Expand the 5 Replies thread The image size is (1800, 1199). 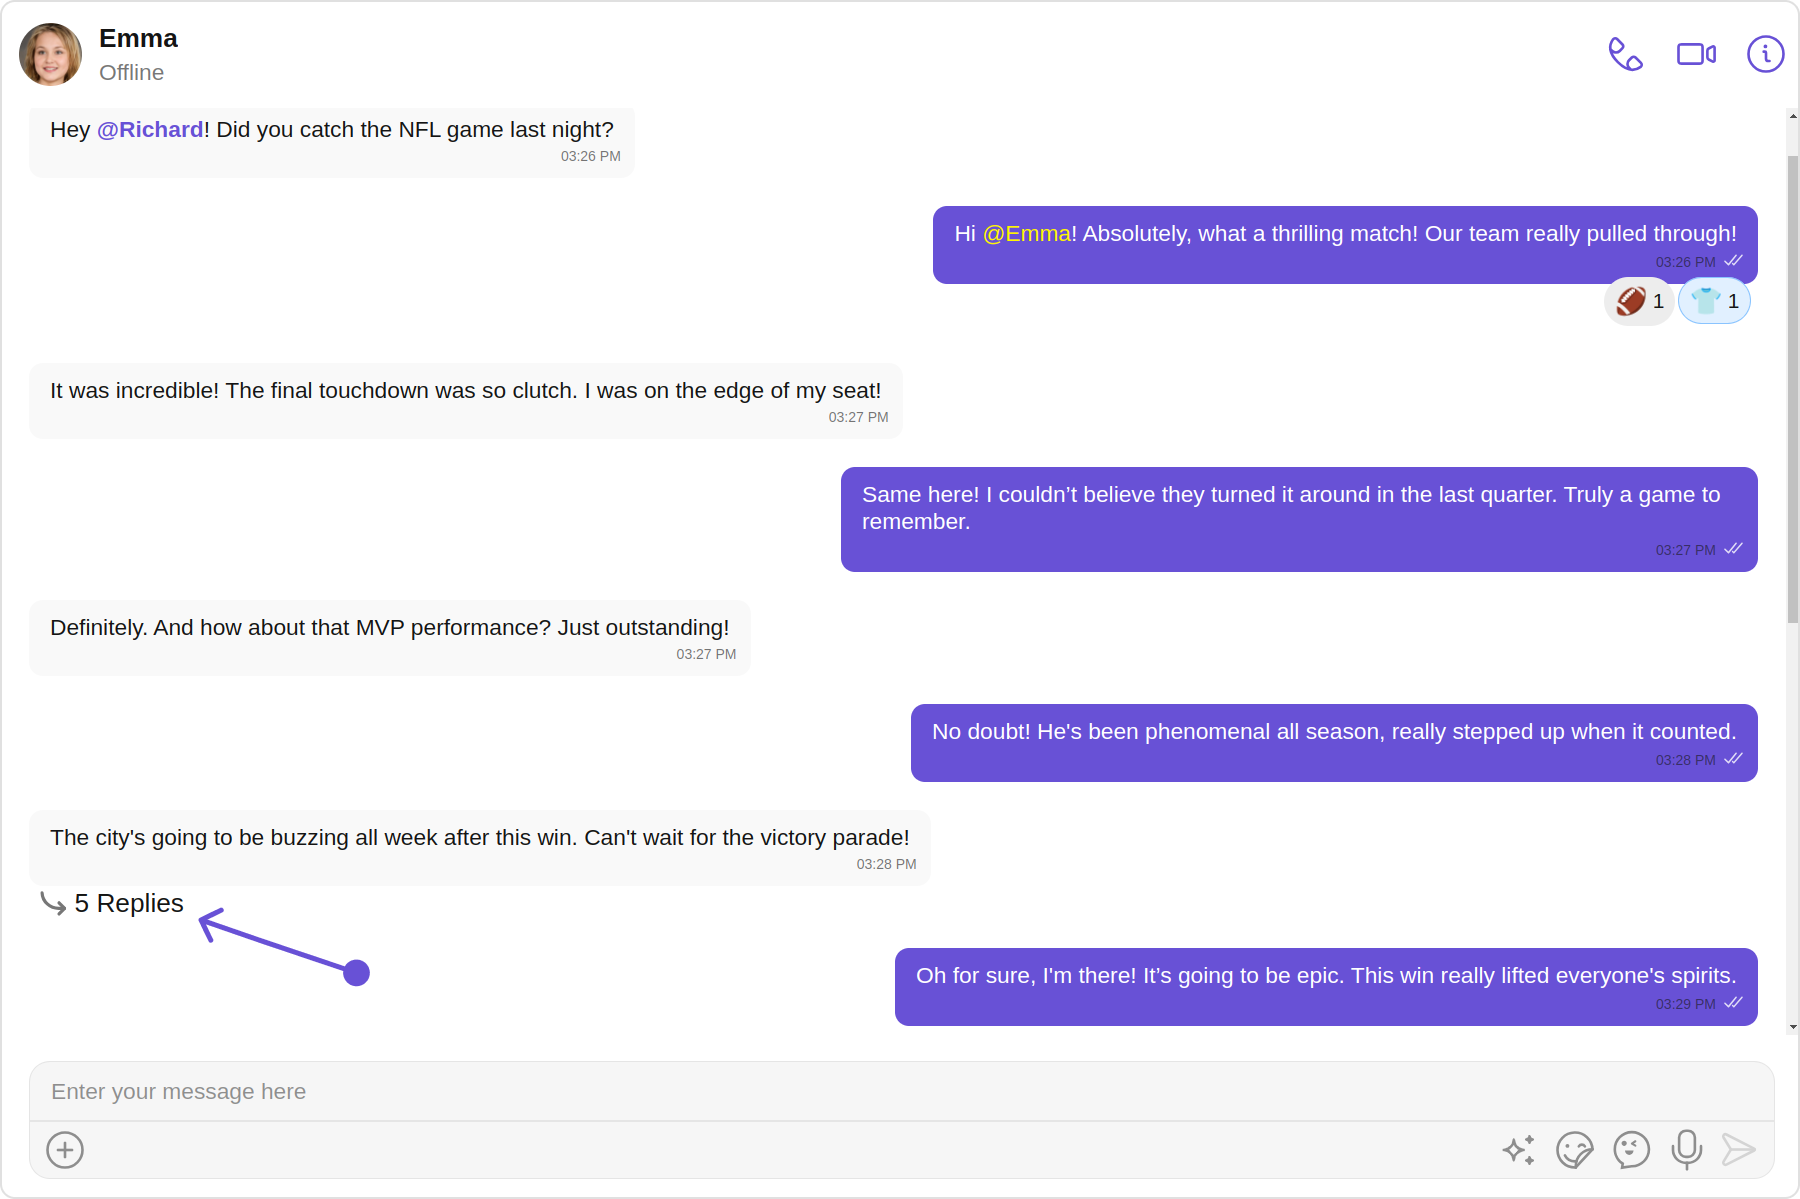[x=112, y=903]
